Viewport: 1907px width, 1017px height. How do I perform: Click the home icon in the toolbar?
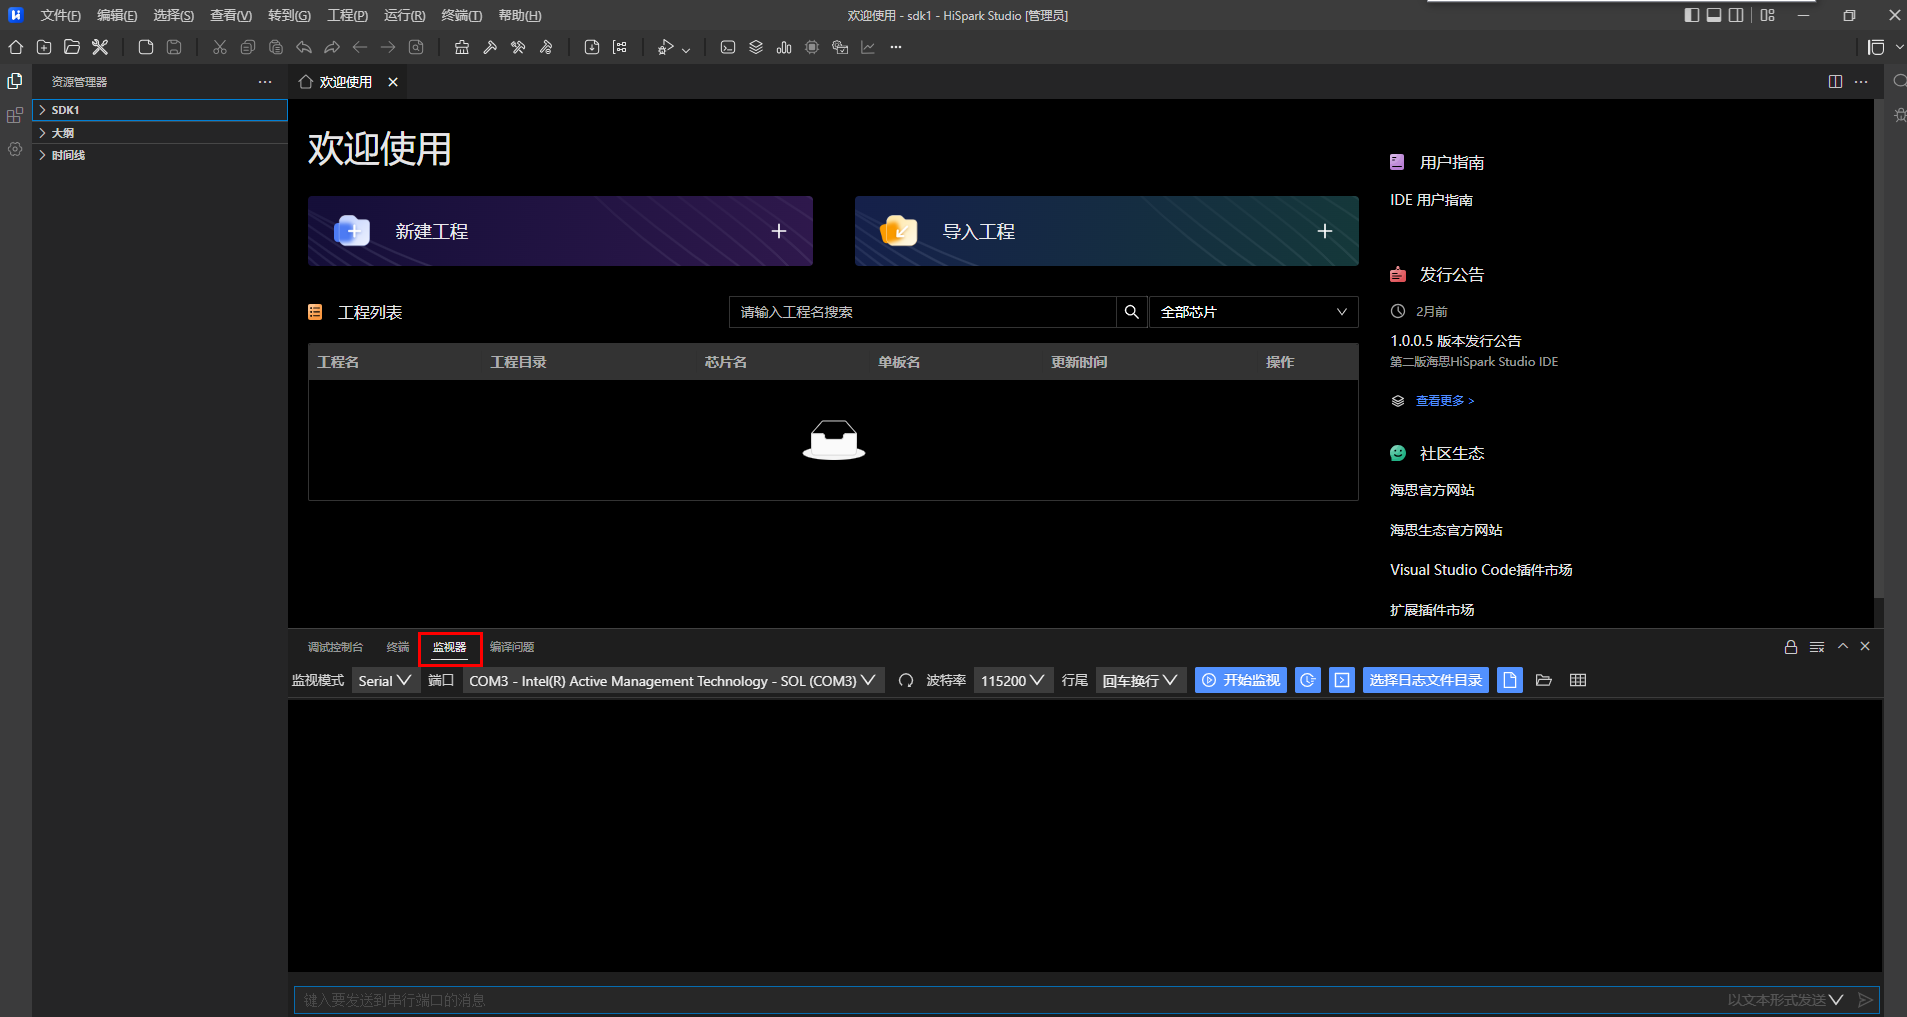pos(16,47)
